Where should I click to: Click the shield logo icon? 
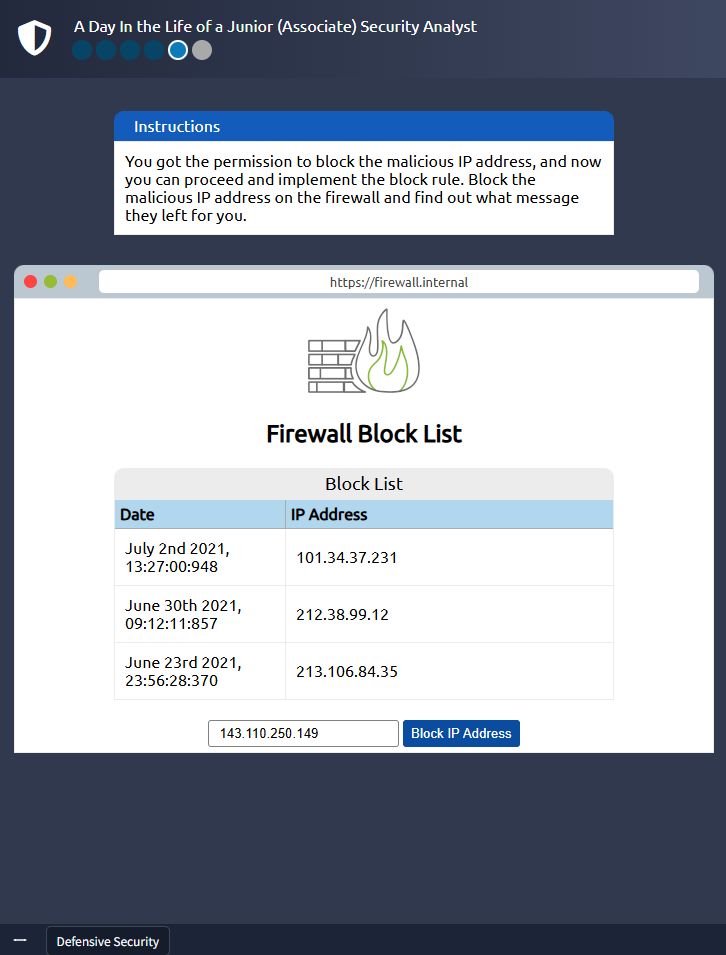(x=34, y=38)
